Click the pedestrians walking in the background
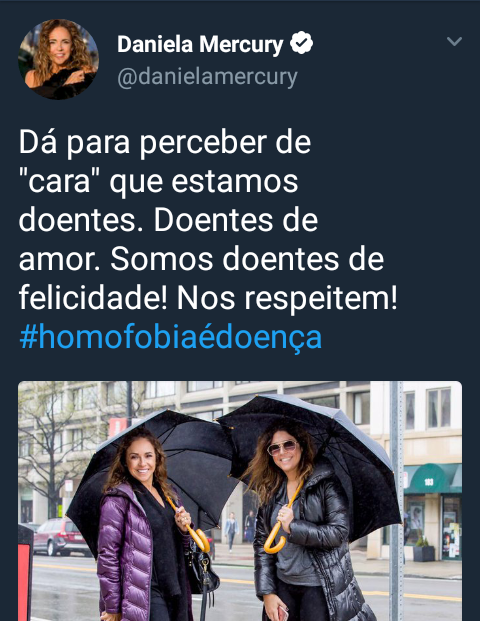The width and height of the screenshot is (480, 621). (239, 529)
